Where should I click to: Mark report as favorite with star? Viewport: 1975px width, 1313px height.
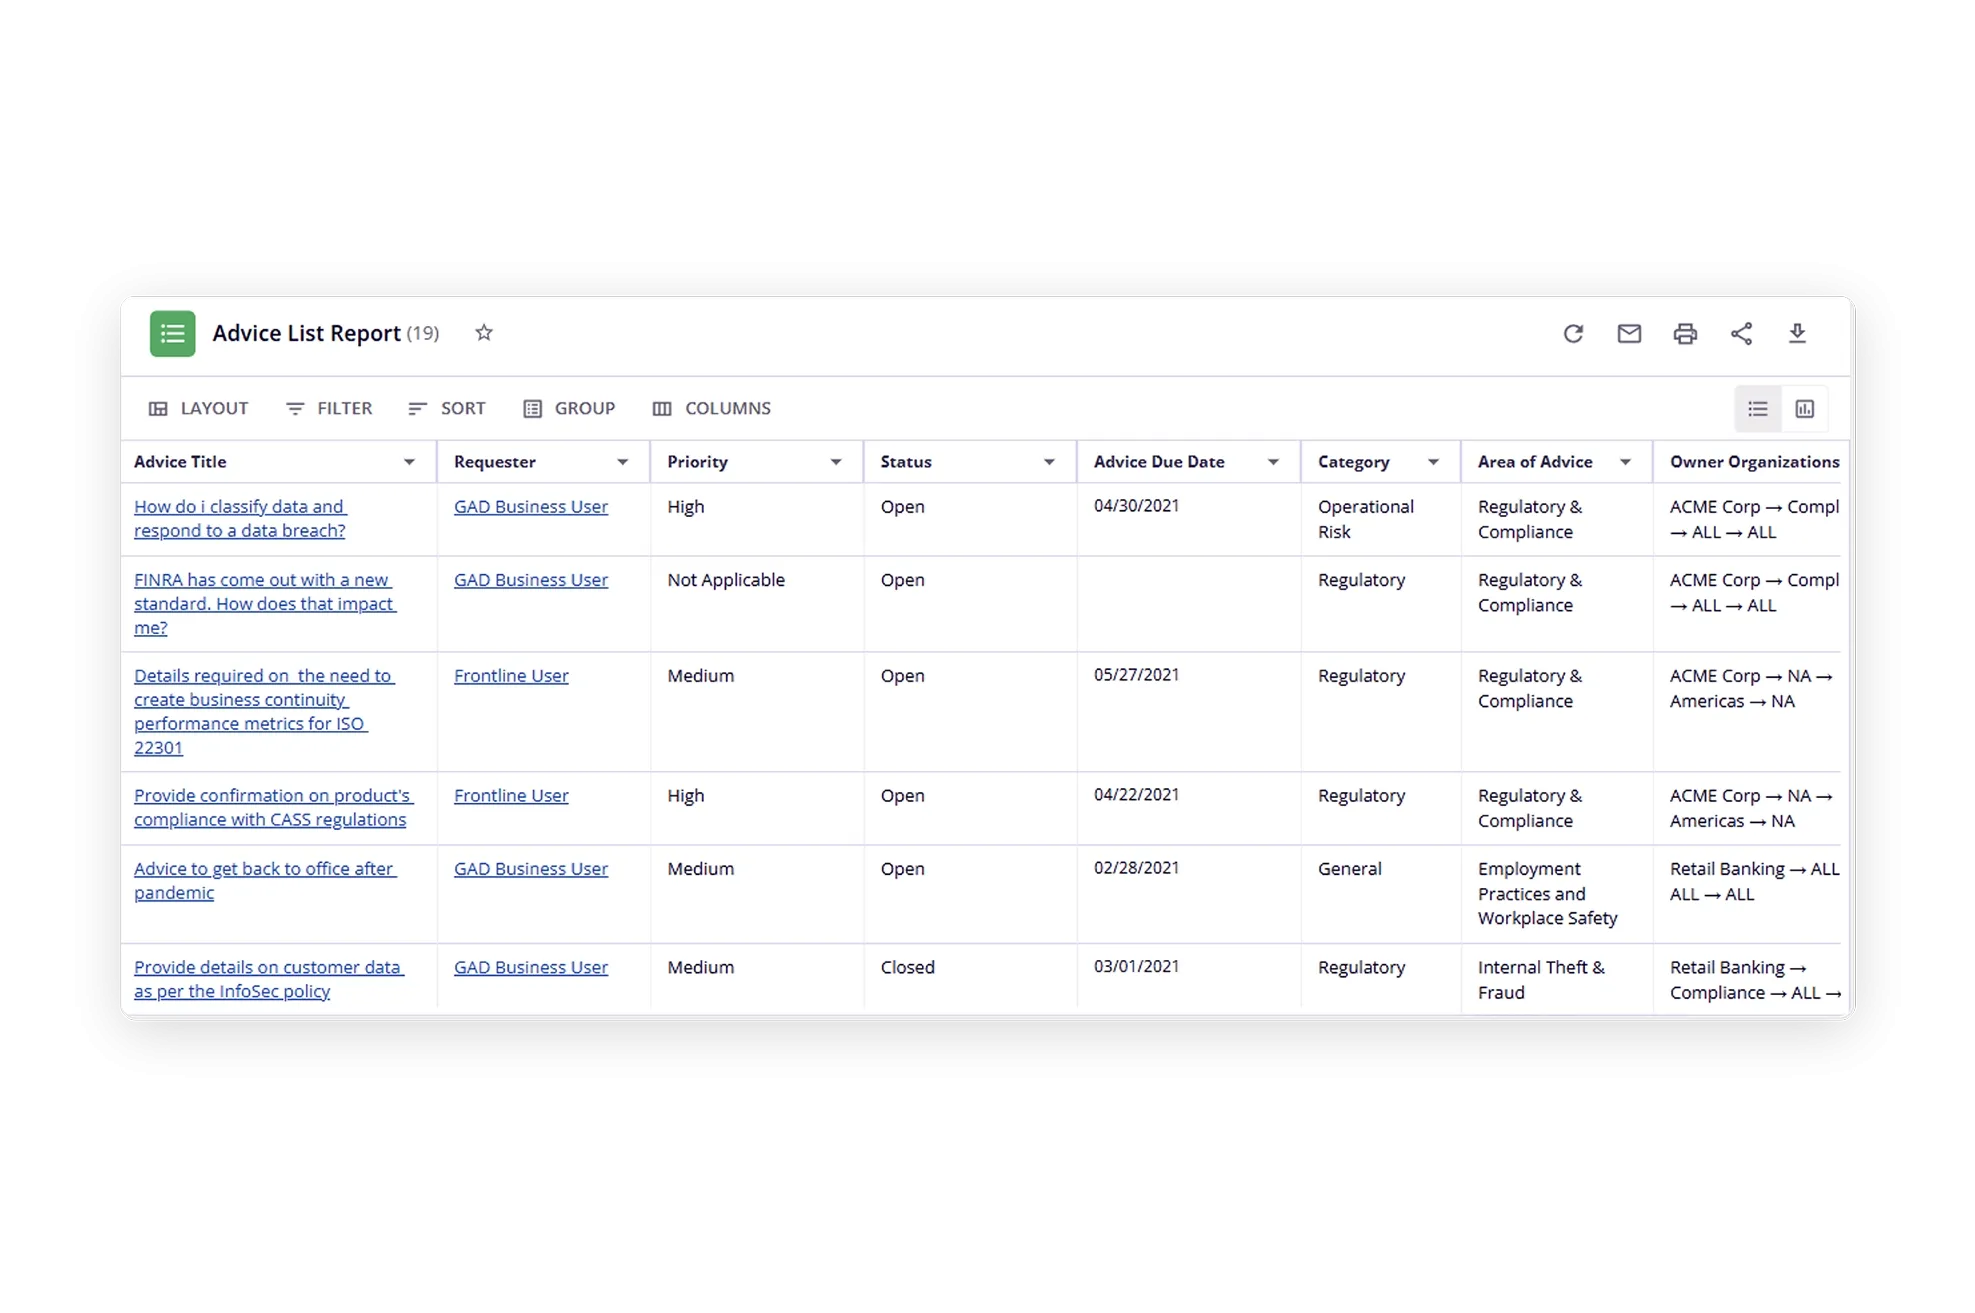pyautogui.click(x=484, y=333)
